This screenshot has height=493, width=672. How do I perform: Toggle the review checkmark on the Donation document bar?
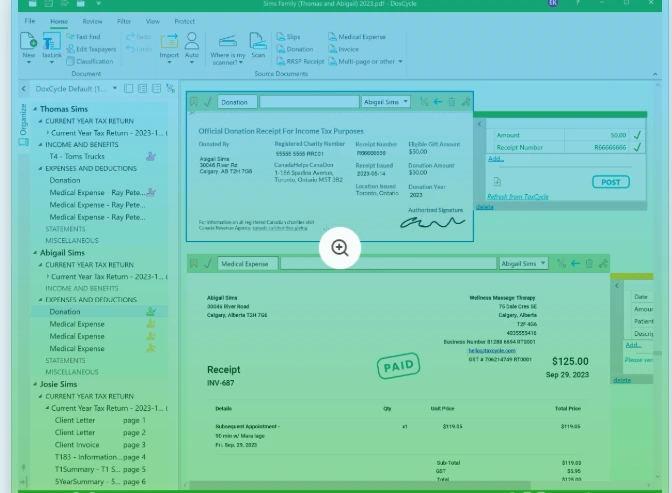coord(208,102)
